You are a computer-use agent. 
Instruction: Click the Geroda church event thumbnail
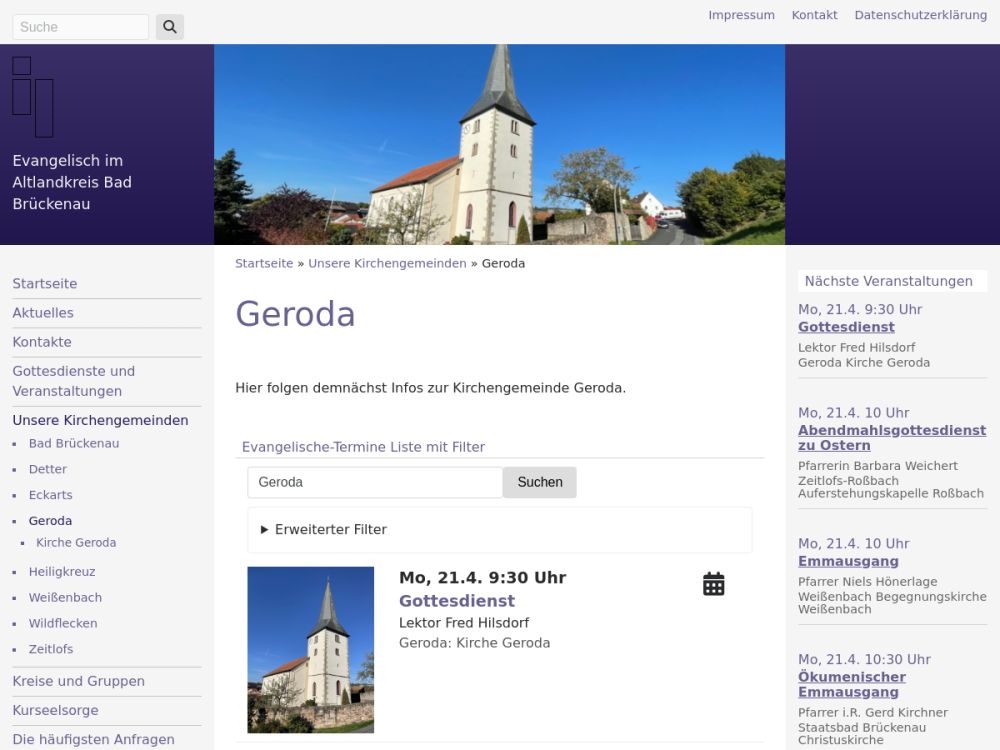[x=310, y=650]
